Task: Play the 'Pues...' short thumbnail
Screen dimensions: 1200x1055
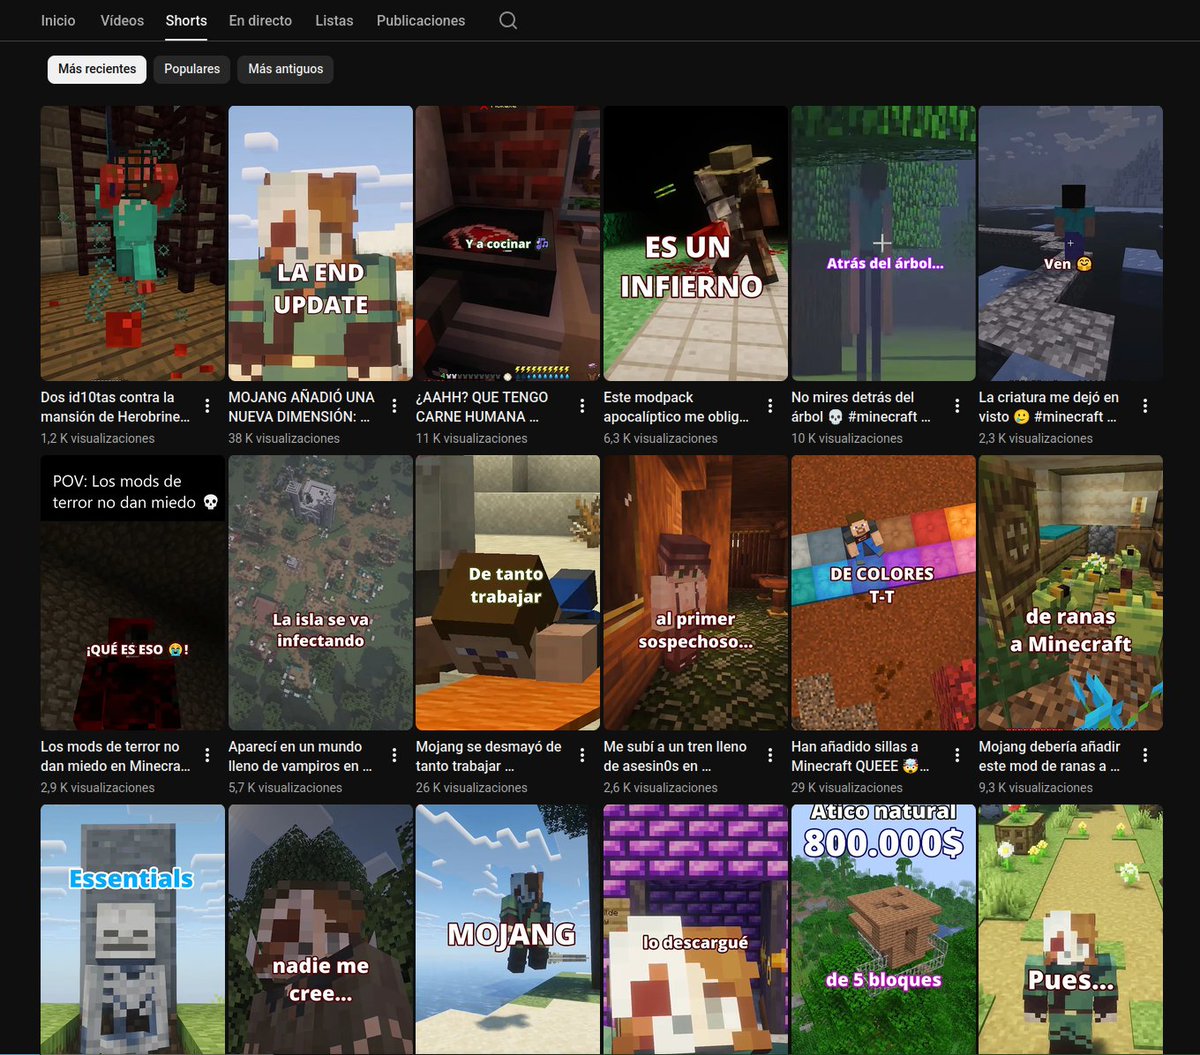Action: pyautogui.click(x=1070, y=929)
